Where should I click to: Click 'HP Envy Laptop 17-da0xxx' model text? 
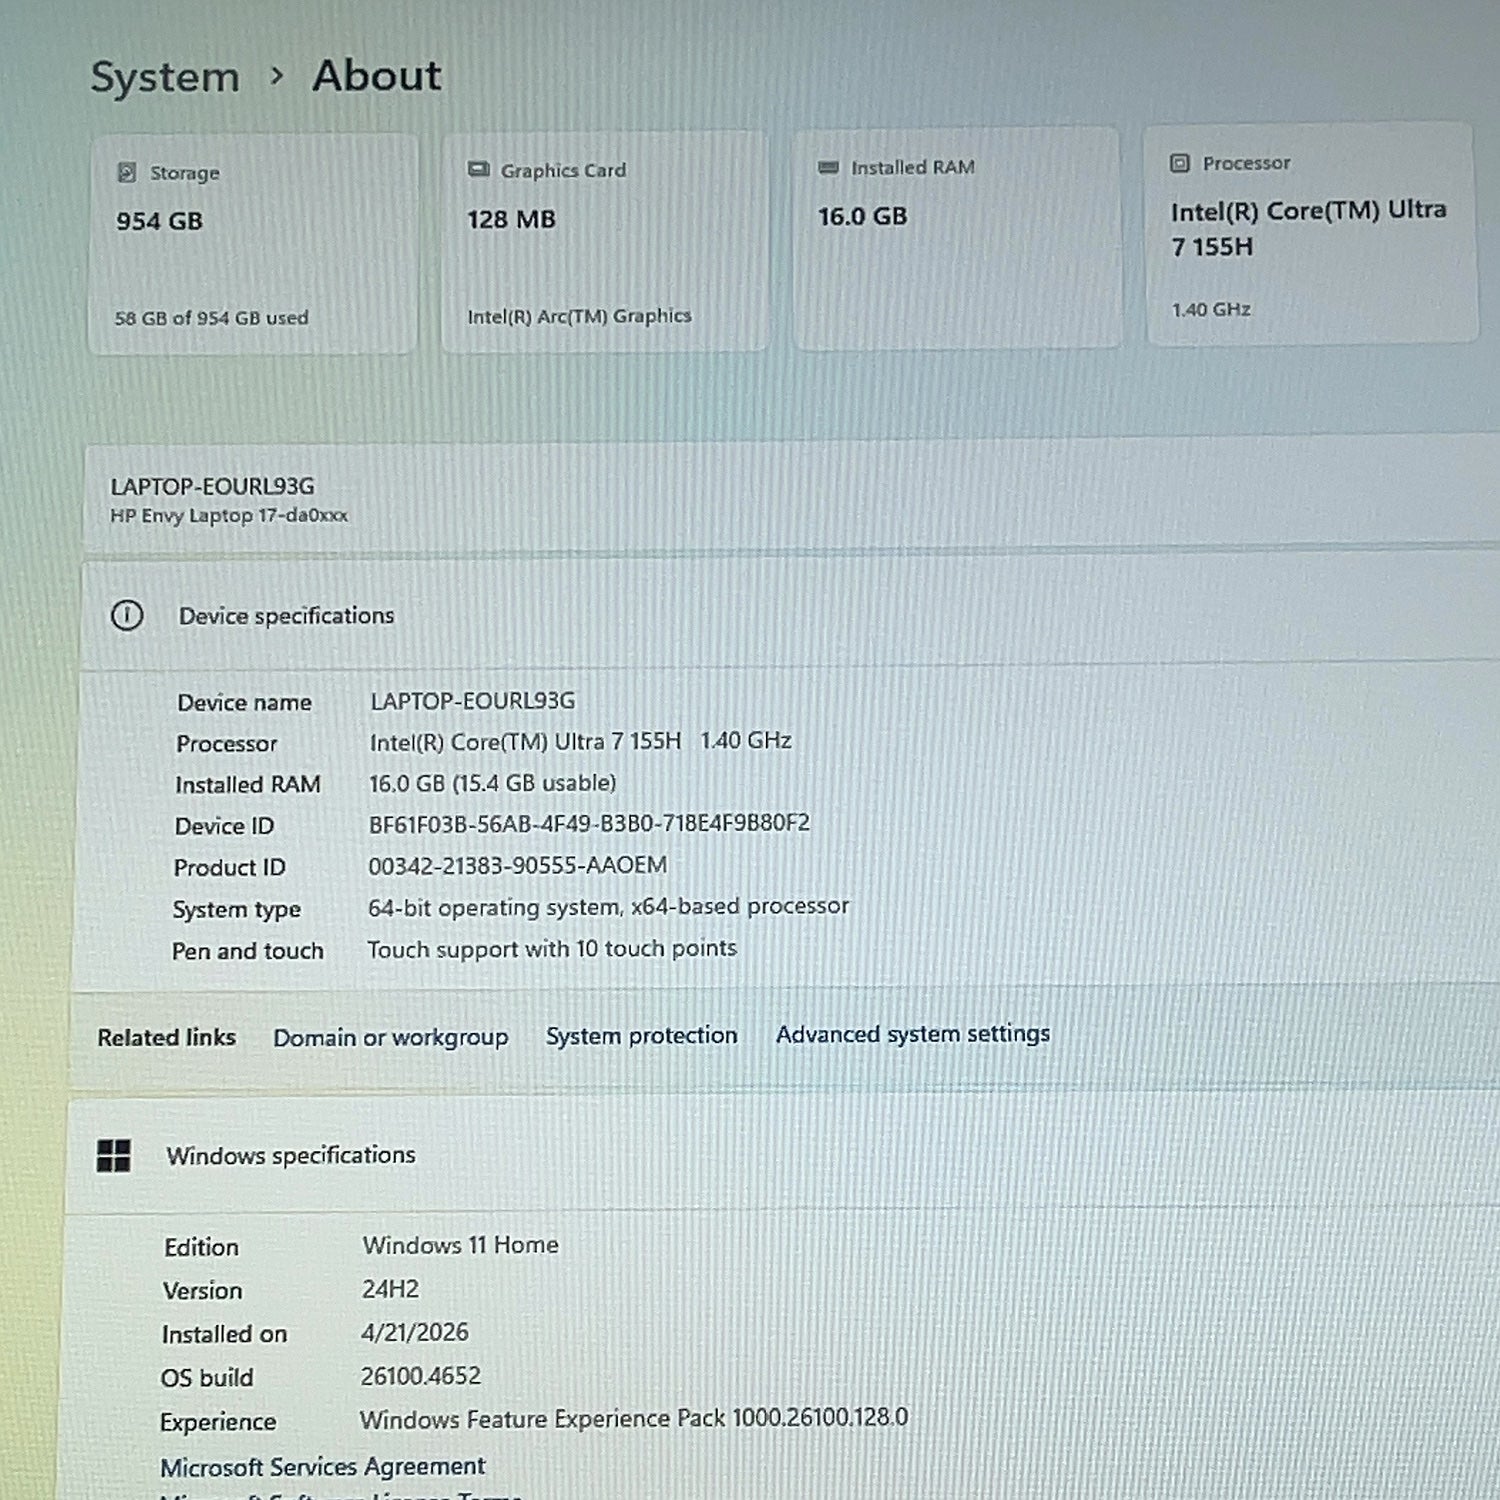pos(229,516)
